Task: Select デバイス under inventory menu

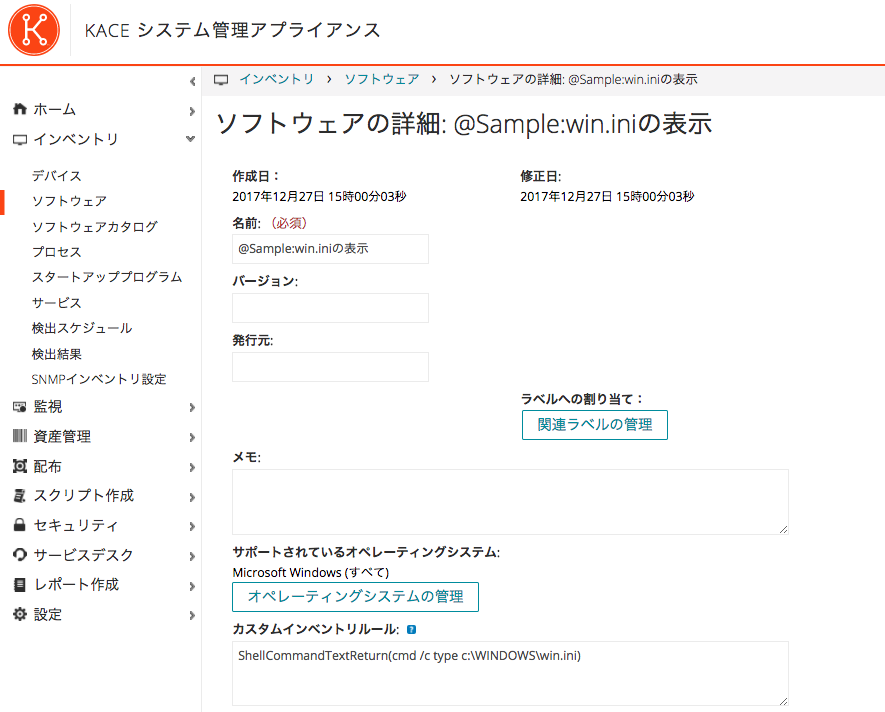Action: tap(56, 176)
